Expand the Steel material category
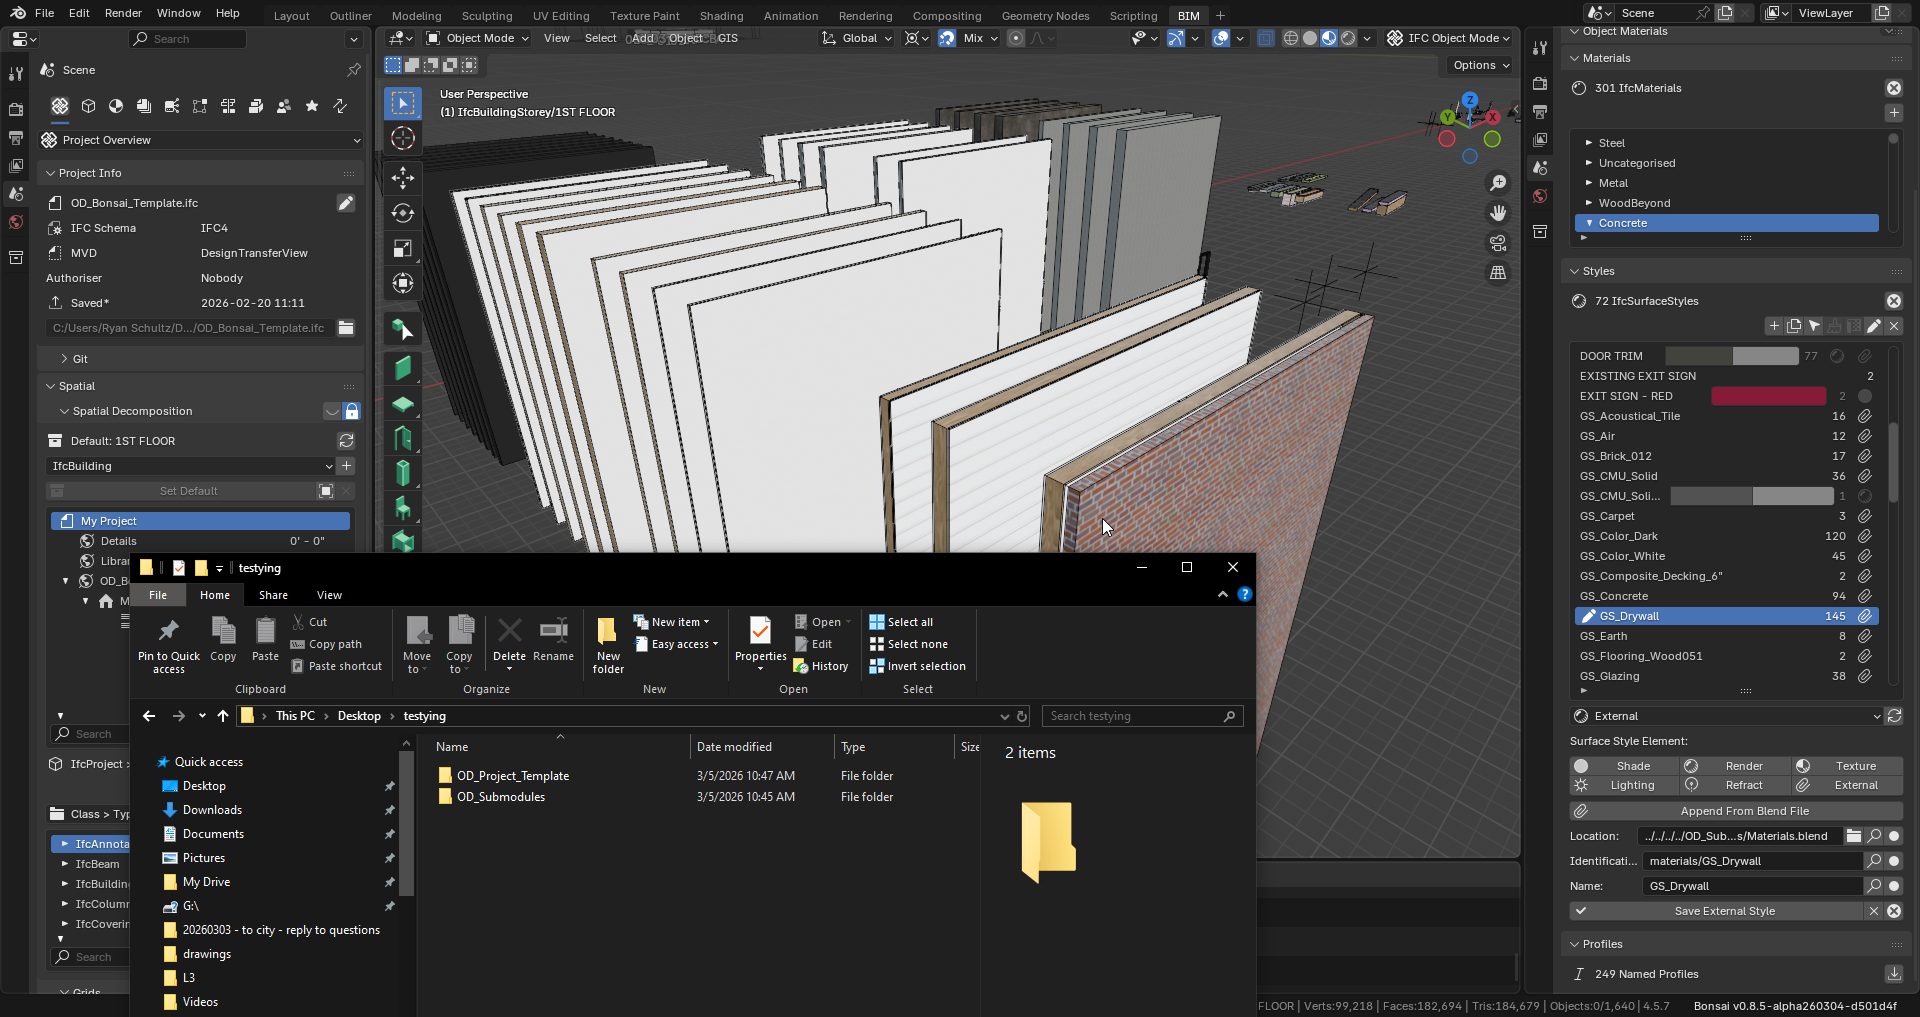The width and height of the screenshot is (1920, 1017). (1589, 143)
